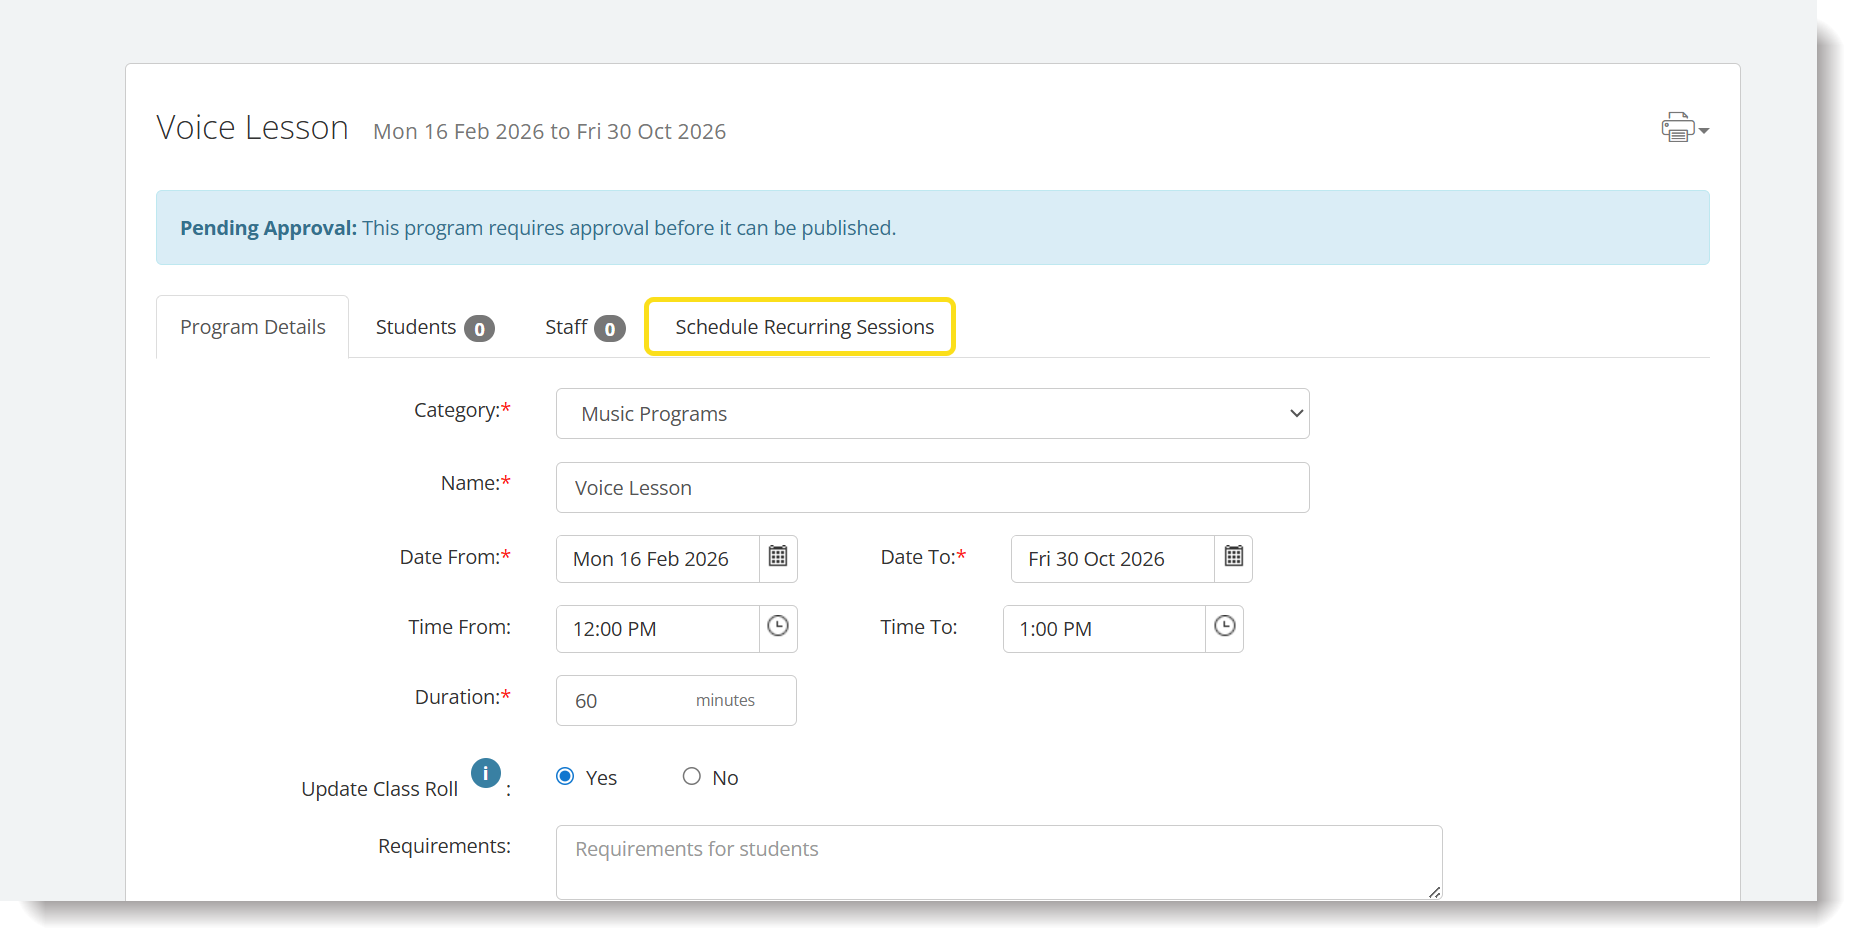Open the Time From clock picker
1863x947 pixels.
(778, 628)
